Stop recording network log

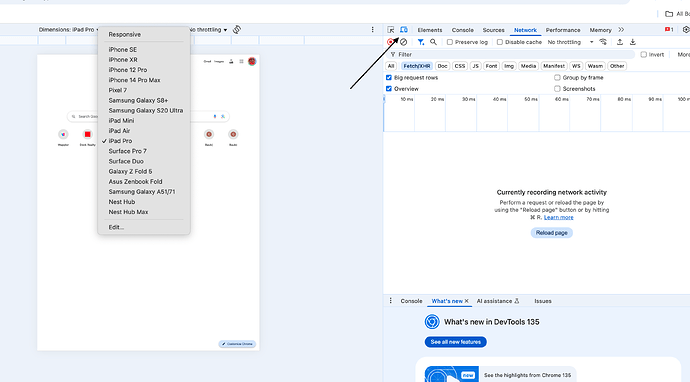pyautogui.click(x=390, y=42)
